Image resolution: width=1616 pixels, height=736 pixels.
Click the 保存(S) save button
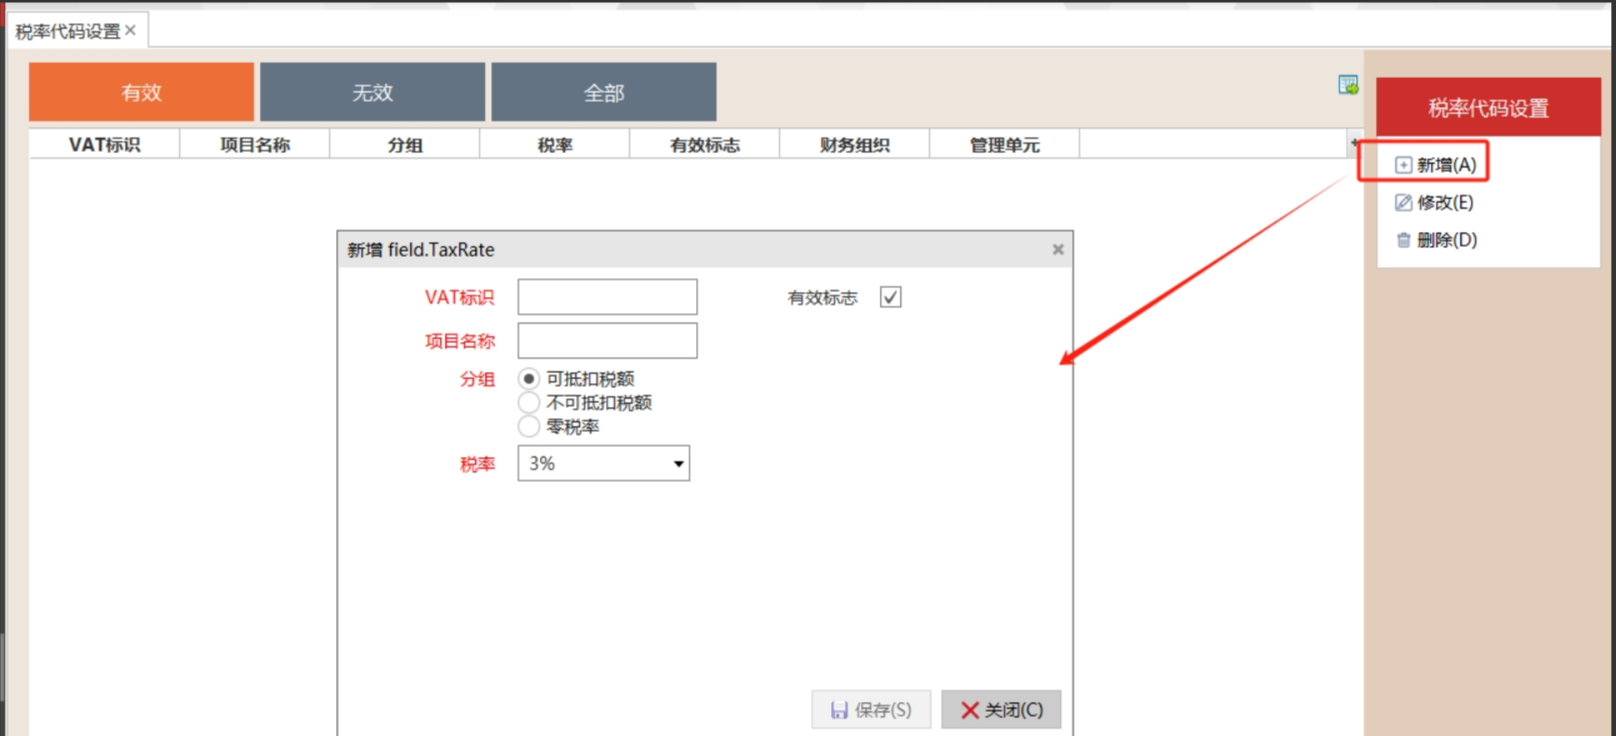pyautogui.click(x=871, y=710)
